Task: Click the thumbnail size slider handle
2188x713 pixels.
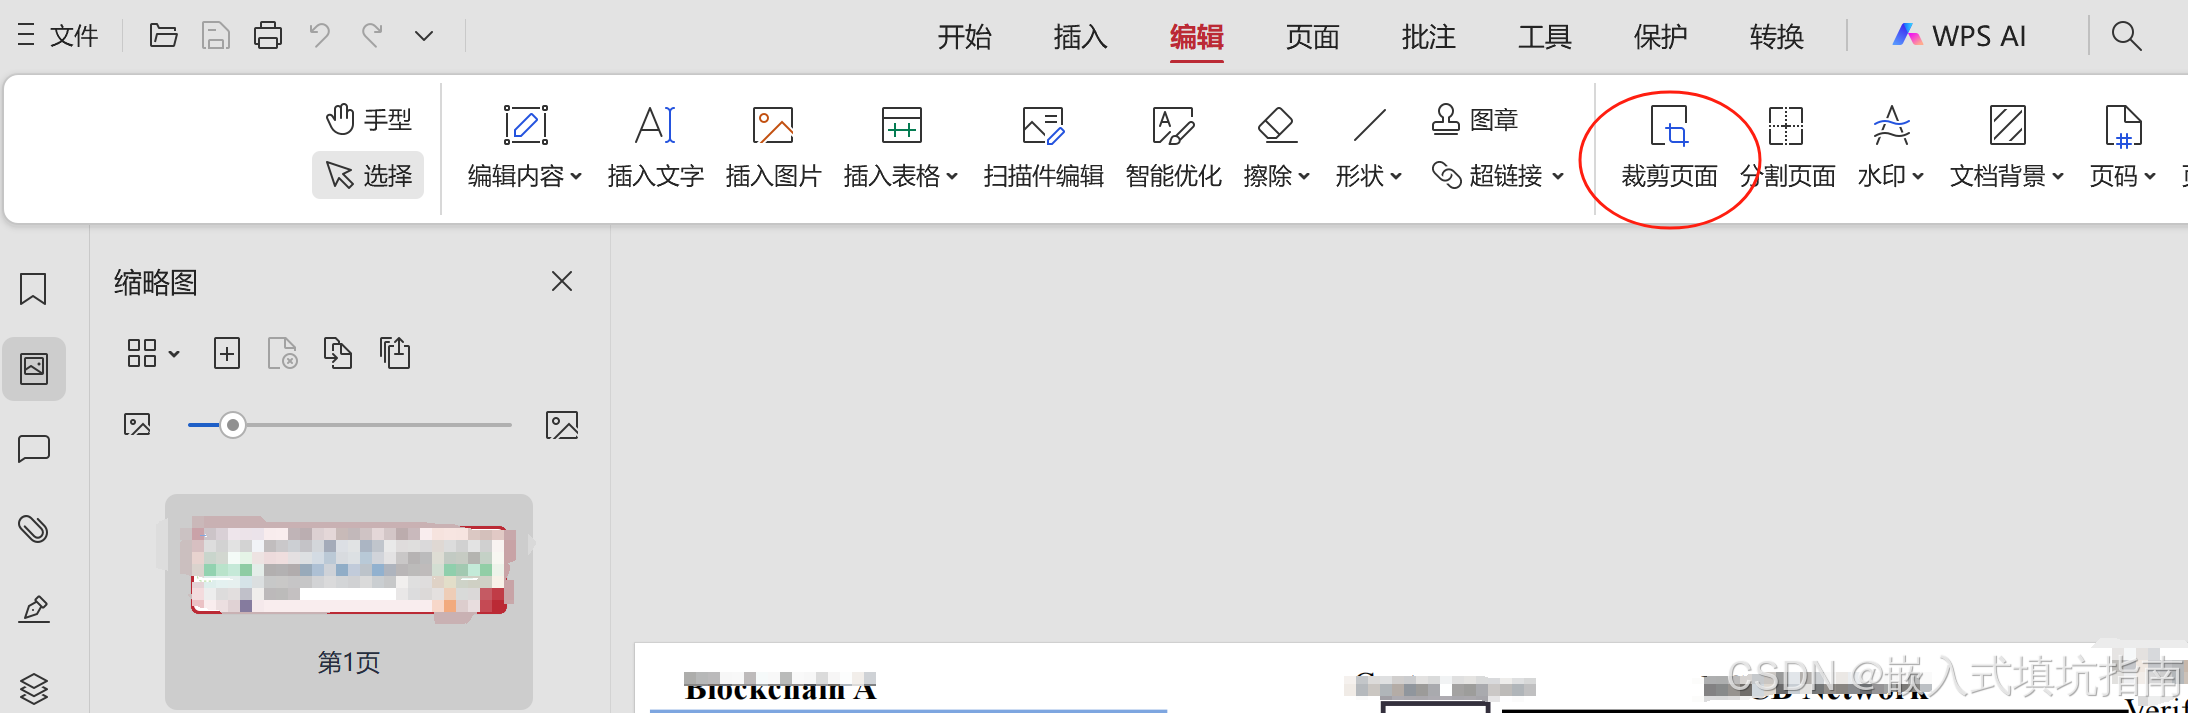Action: [x=233, y=425]
